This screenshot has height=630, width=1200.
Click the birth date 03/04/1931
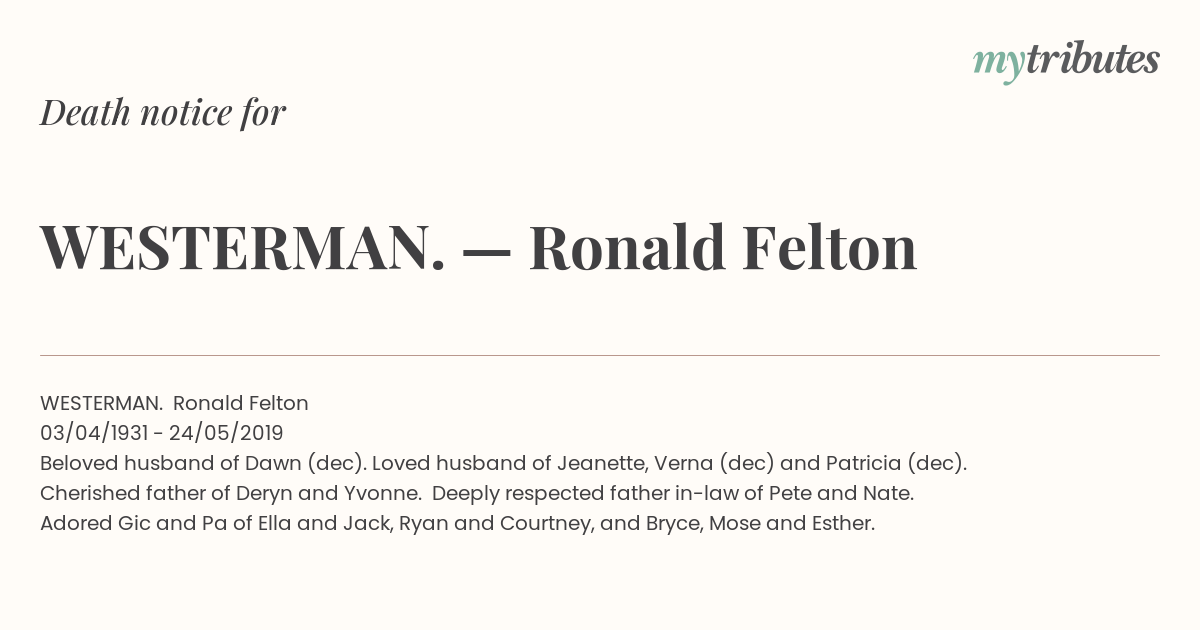[95, 433]
